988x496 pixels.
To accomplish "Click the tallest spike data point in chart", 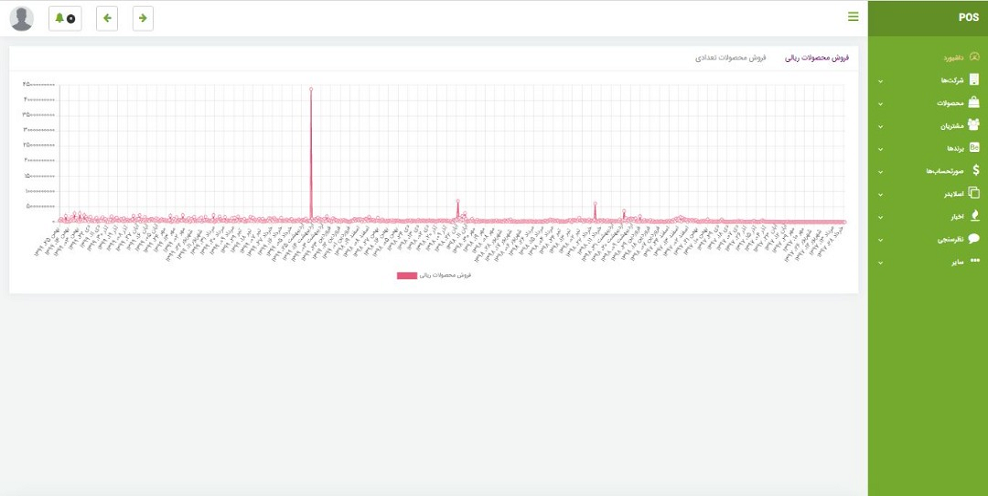I will (311, 89).
